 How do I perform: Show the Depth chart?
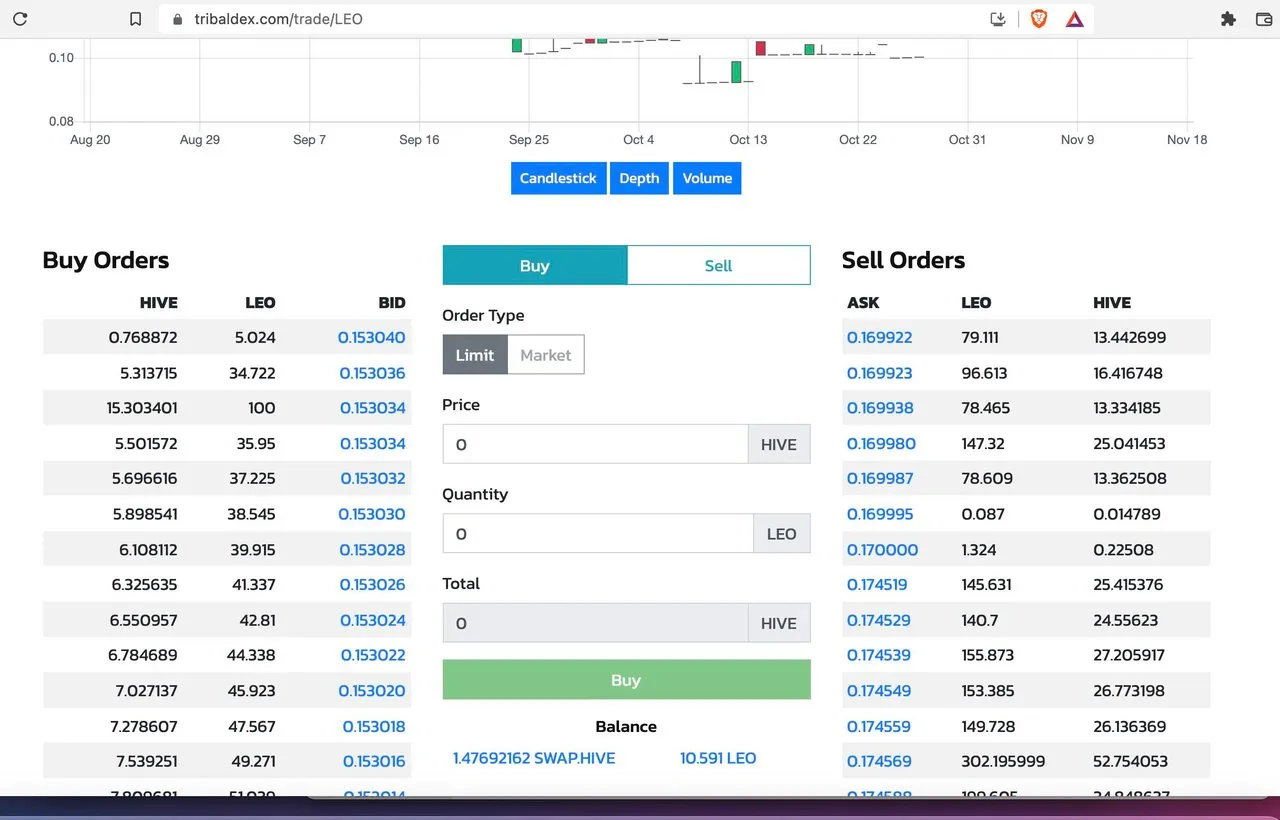(x=639, y=178)
